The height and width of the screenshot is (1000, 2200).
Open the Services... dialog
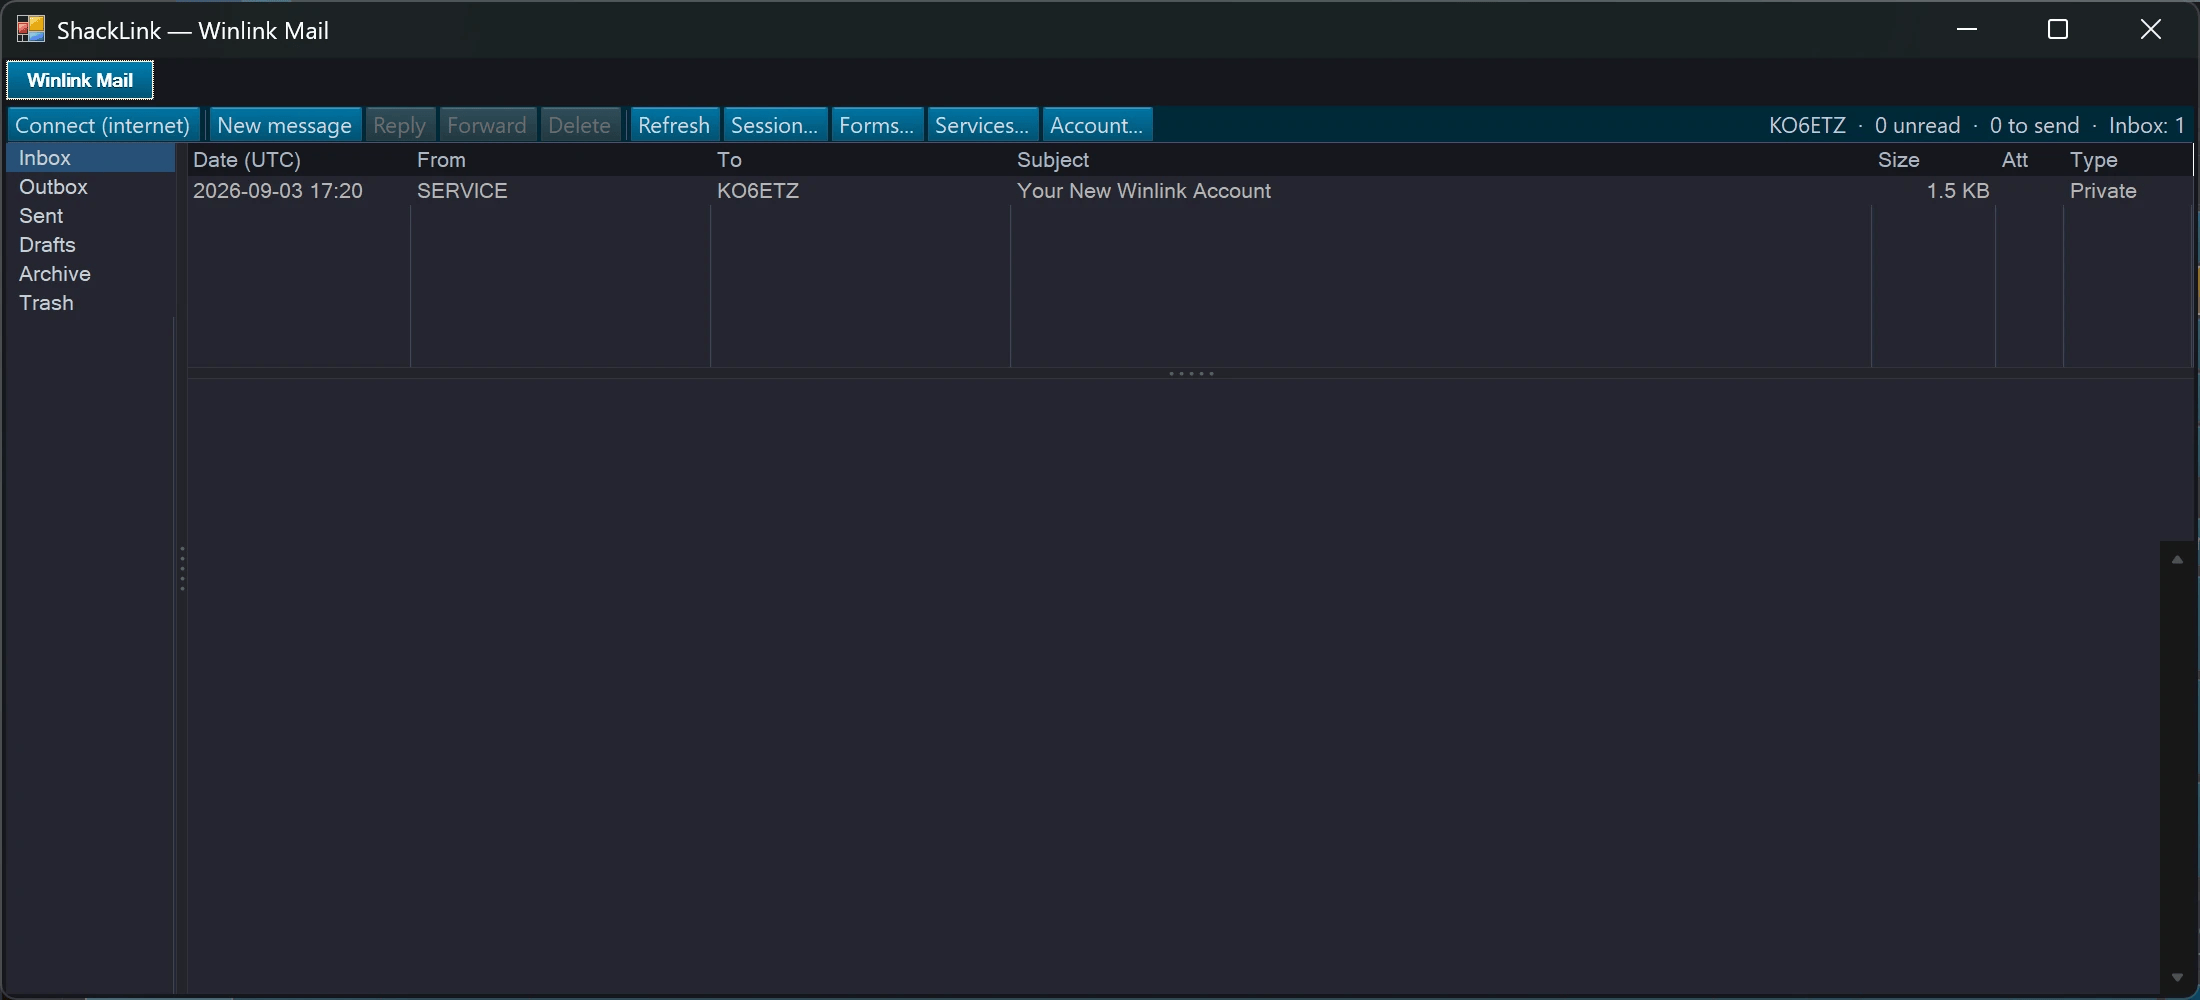[982, 125]
